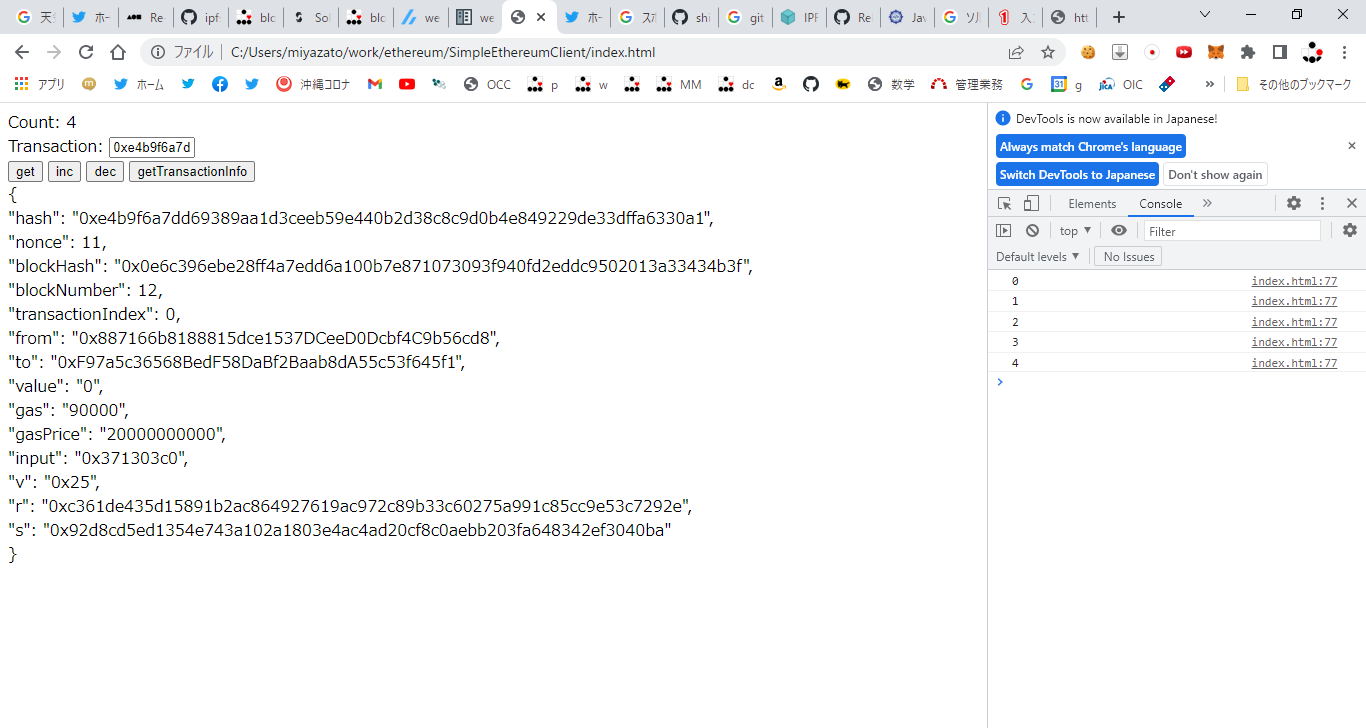Image resolution: width=1366 pixels, height=728 pixels.
Task: Open DevTools main settings gear
Action: [1294, 203]
